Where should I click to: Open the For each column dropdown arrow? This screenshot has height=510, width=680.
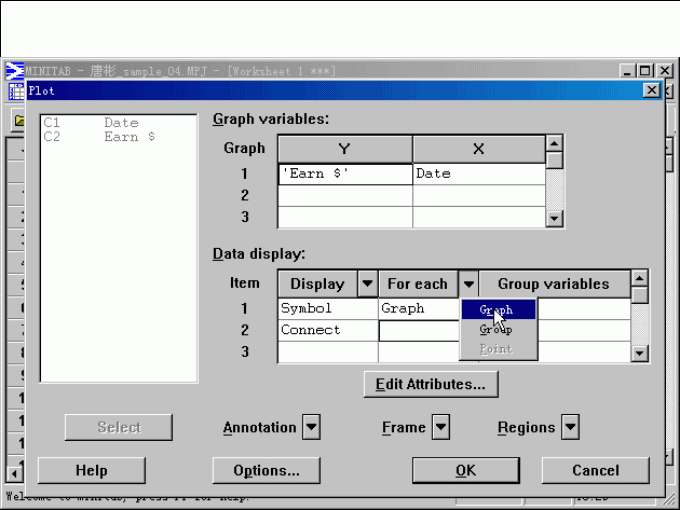click(469, 284)
